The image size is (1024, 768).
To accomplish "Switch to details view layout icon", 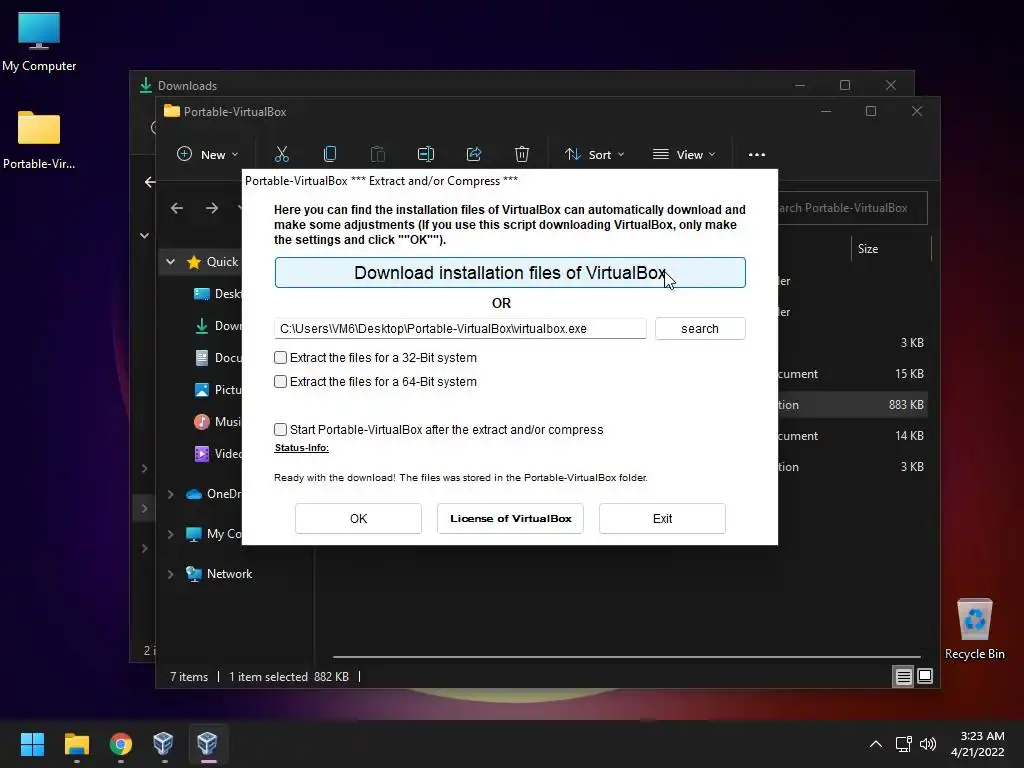I will point(903,677).
